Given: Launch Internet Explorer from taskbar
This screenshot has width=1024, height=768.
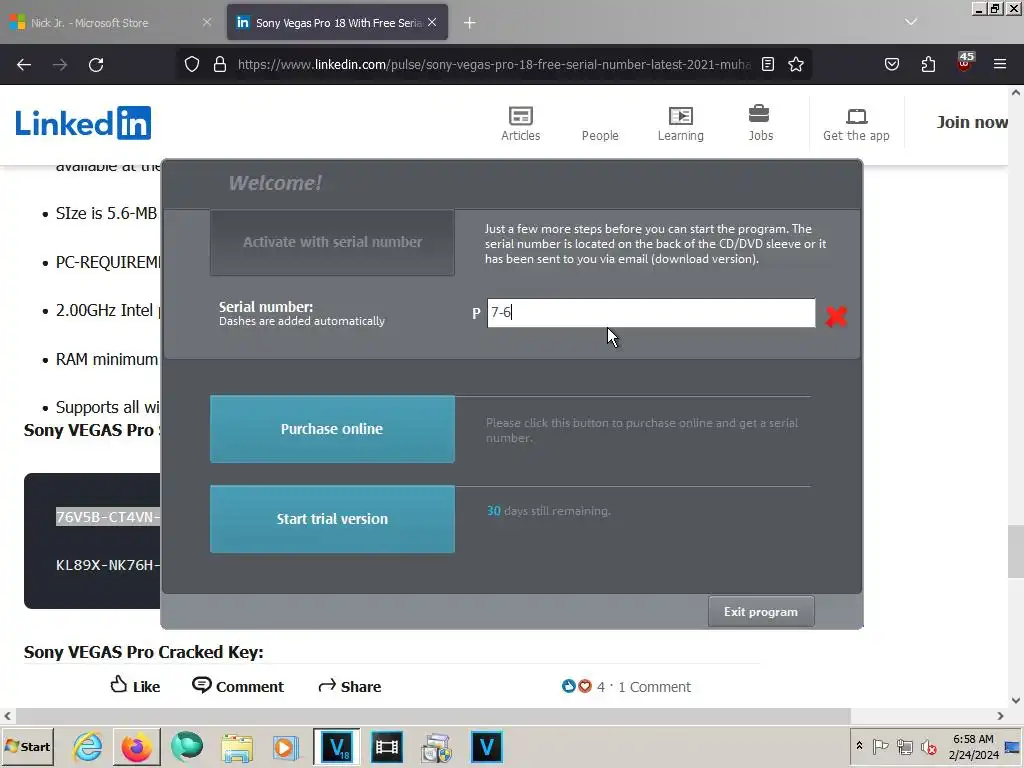Looking at the screenshot, I should tap(88, 747).
